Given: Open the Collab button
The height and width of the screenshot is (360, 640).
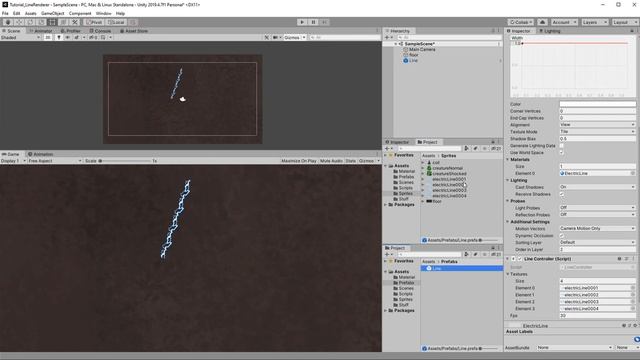Looking at the screenshot, I should coord(521,22).
